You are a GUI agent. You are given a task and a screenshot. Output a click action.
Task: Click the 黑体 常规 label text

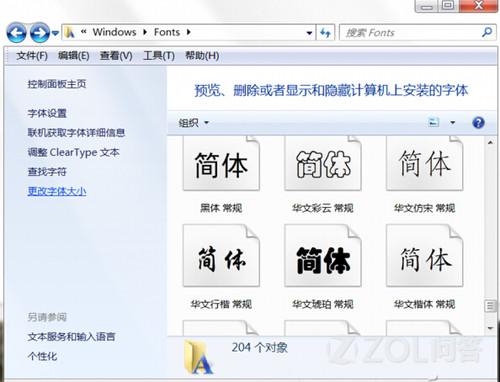(x=221, y=208)
